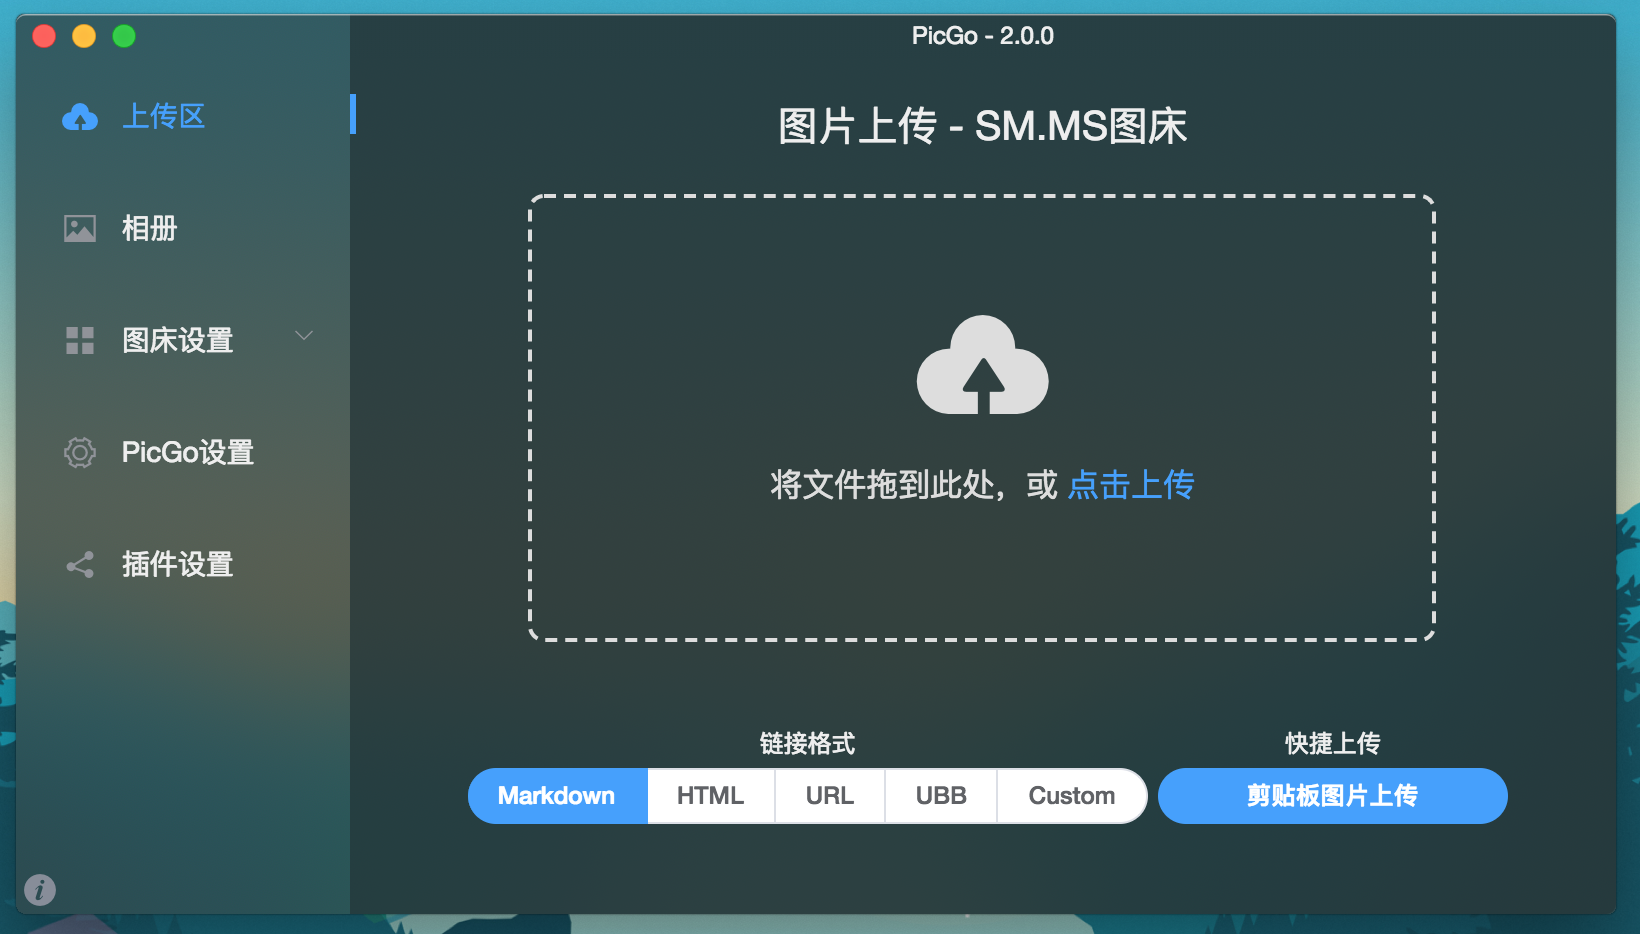Click the gear icon for PicGo设置
1640x934 pixels.
(80, 453)
